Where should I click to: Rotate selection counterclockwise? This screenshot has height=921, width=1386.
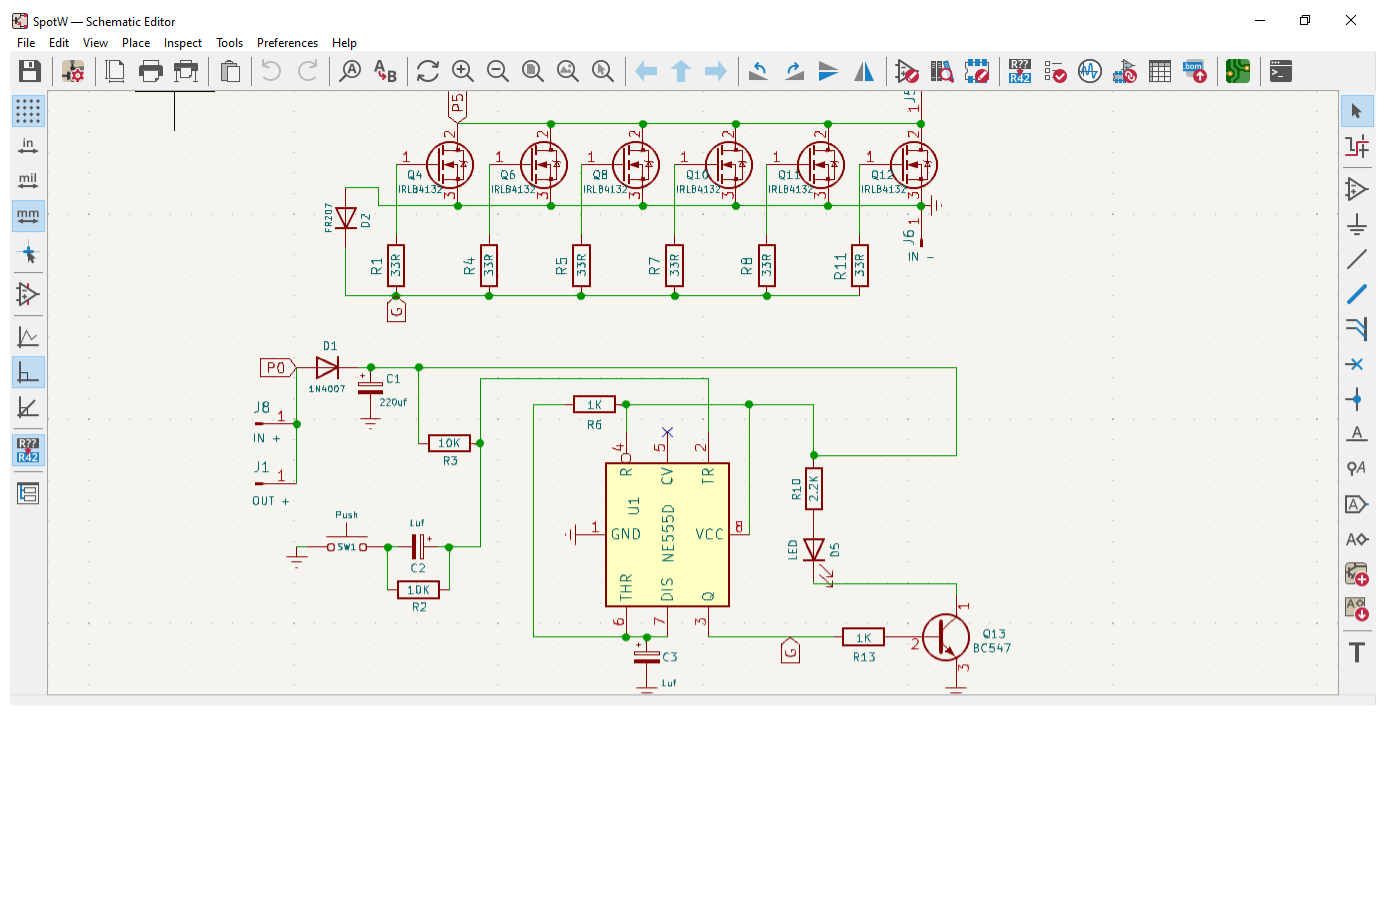point(759,71)
